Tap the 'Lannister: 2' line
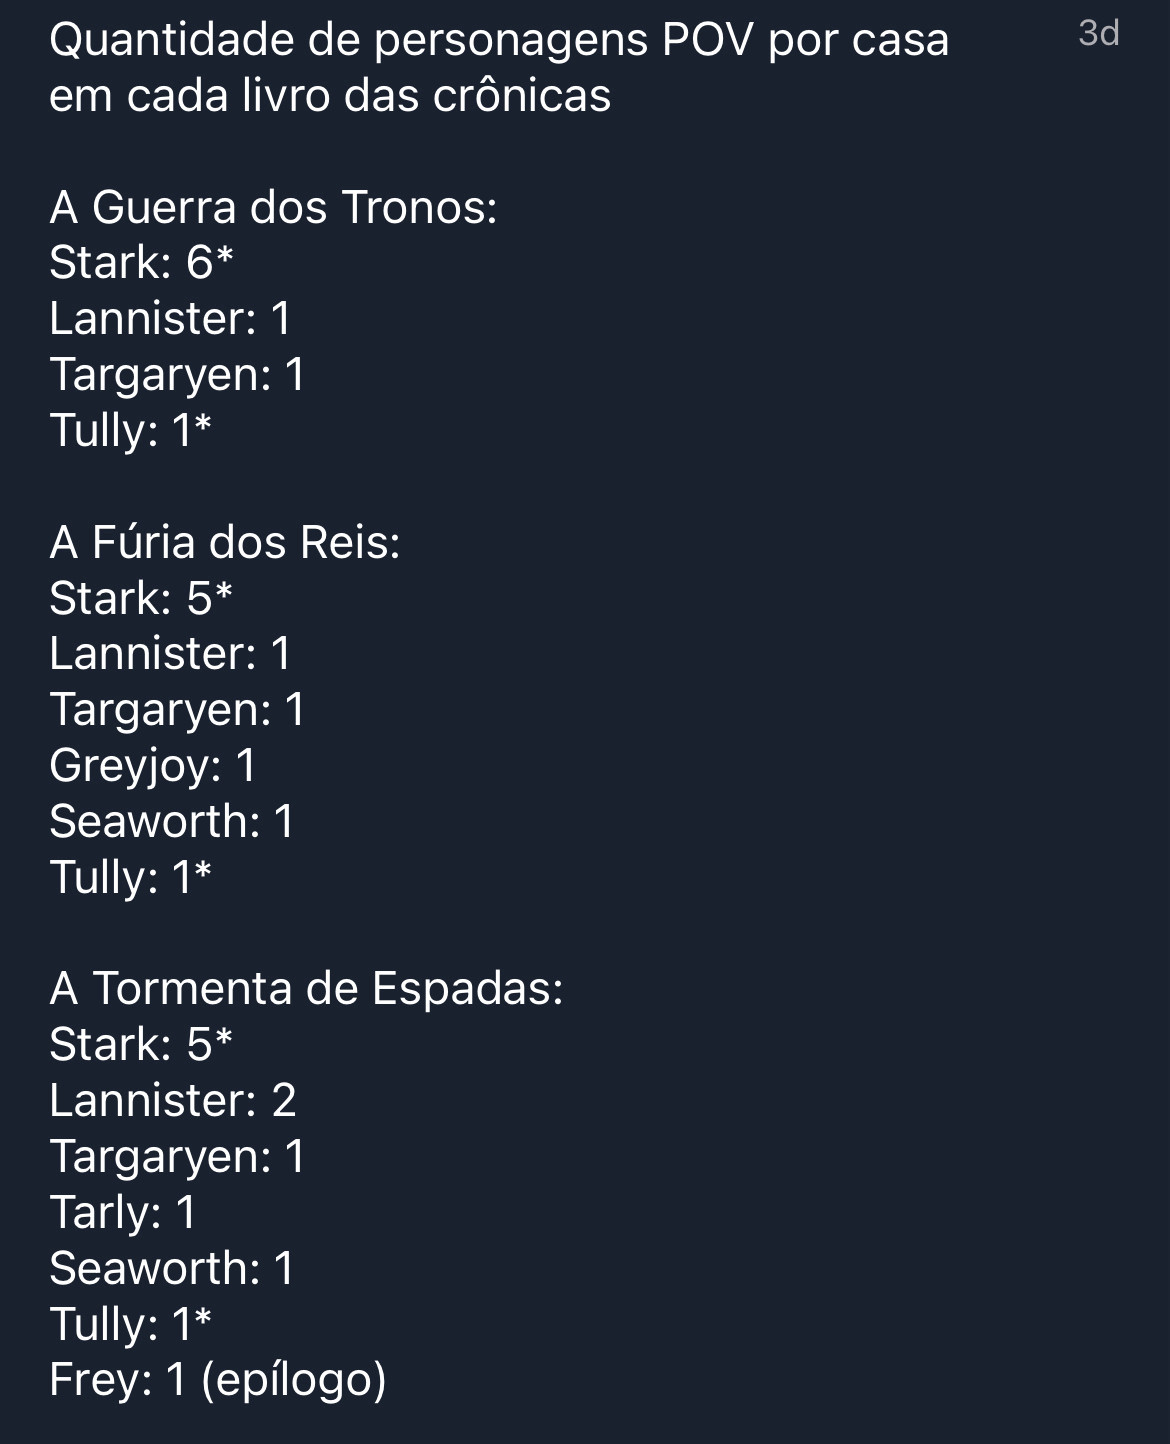Image resolution: width=1170 pixels, height=1444 pixels. pos(173,1100)
